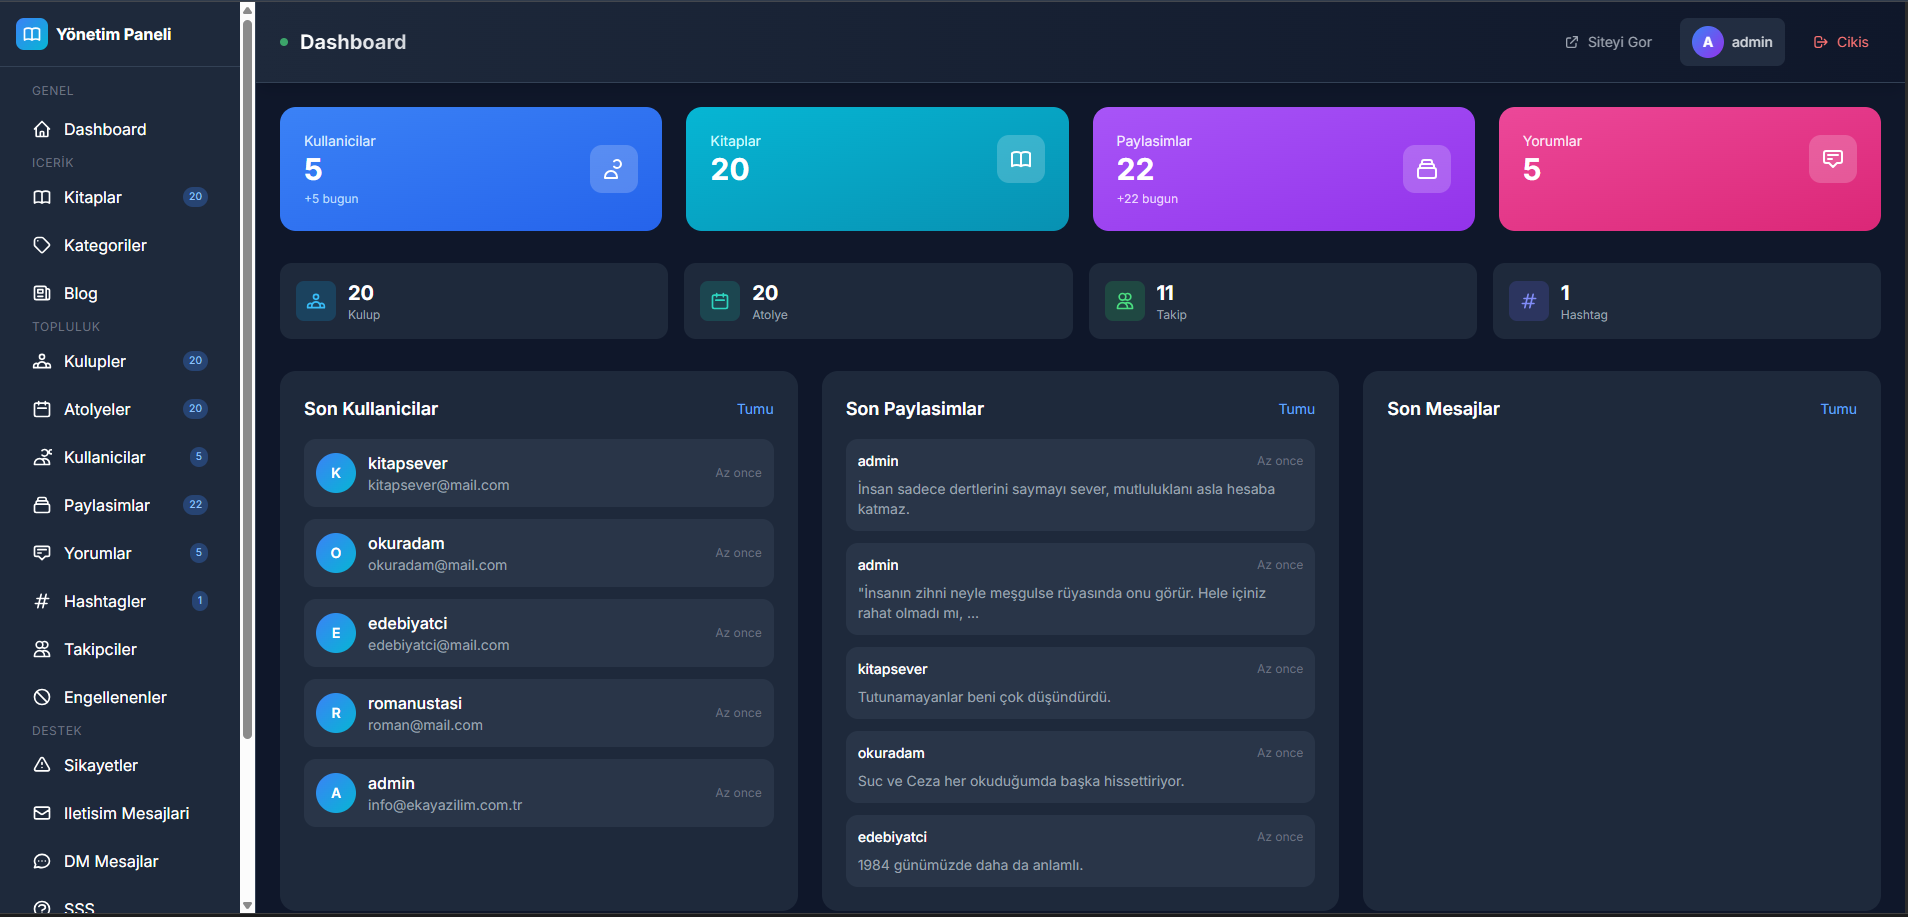Open Kategoriler from the sidebar

[105, 245]
